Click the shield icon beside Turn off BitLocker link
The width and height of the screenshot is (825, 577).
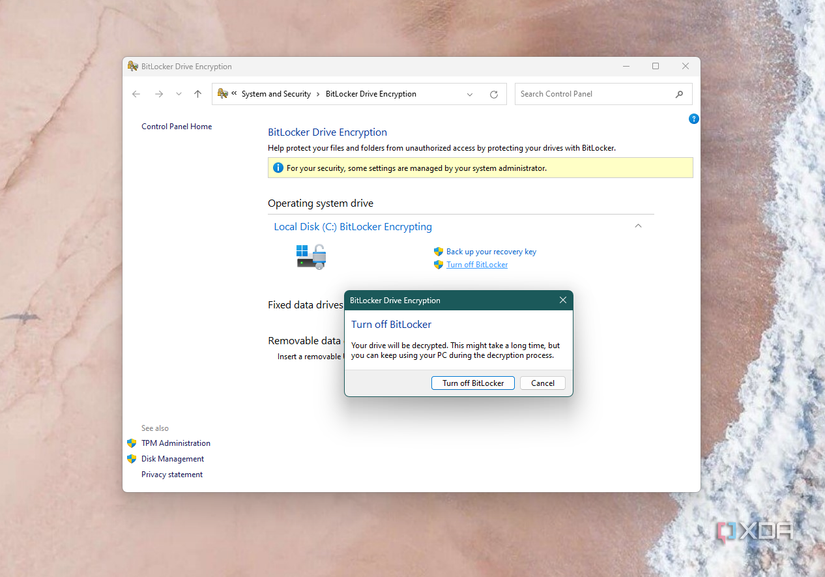click(x=438, y=265)
